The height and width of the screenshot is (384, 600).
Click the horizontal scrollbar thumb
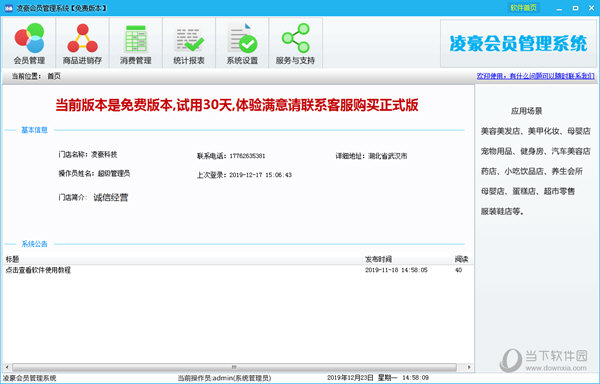pyautogui.click(x=234, y=367)
